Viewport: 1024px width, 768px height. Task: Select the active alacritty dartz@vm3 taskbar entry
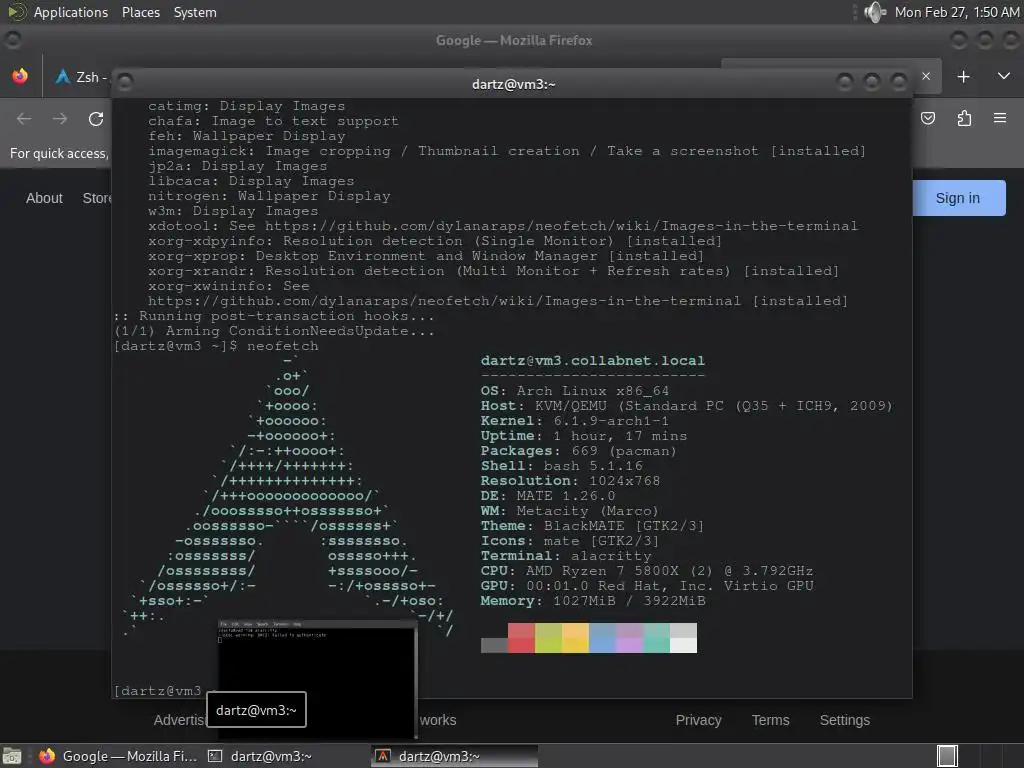[455, 756]
